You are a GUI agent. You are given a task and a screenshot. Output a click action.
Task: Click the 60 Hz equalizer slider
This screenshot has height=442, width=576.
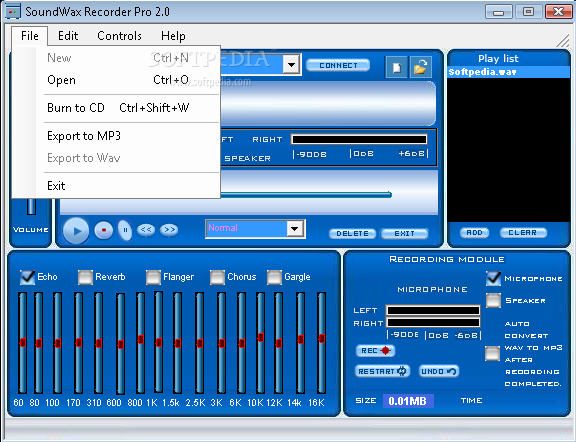(x=23, y=343)
